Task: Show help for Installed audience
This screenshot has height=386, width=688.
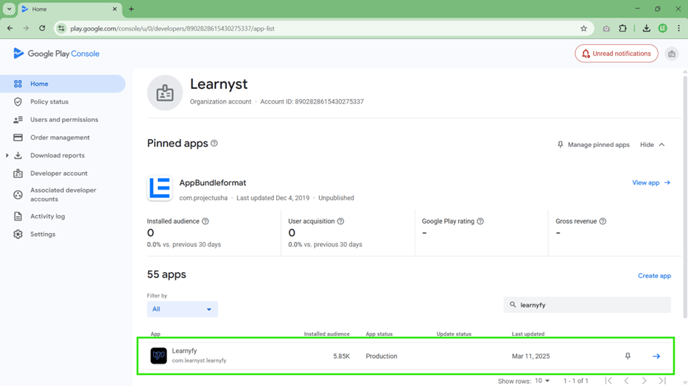Action: (205, 222)
